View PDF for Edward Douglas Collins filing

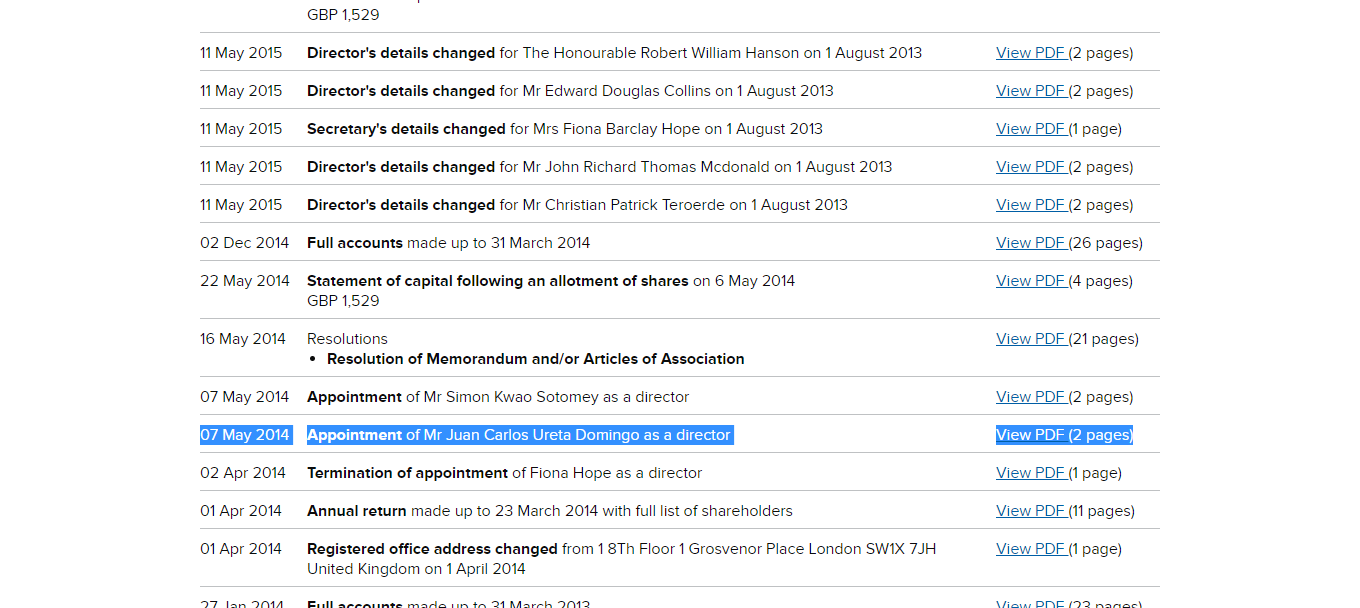click(1031, 91)
